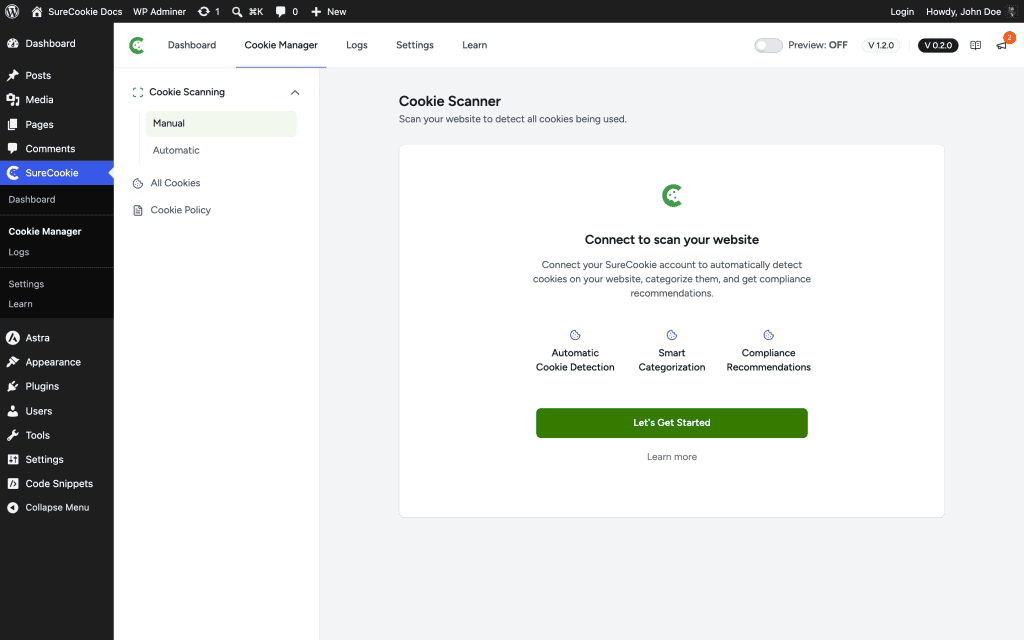Image resolution: width=1024 pixels, height=640 pixels.
Task: Click the plus New icon
Action: [x=316, y=11]
